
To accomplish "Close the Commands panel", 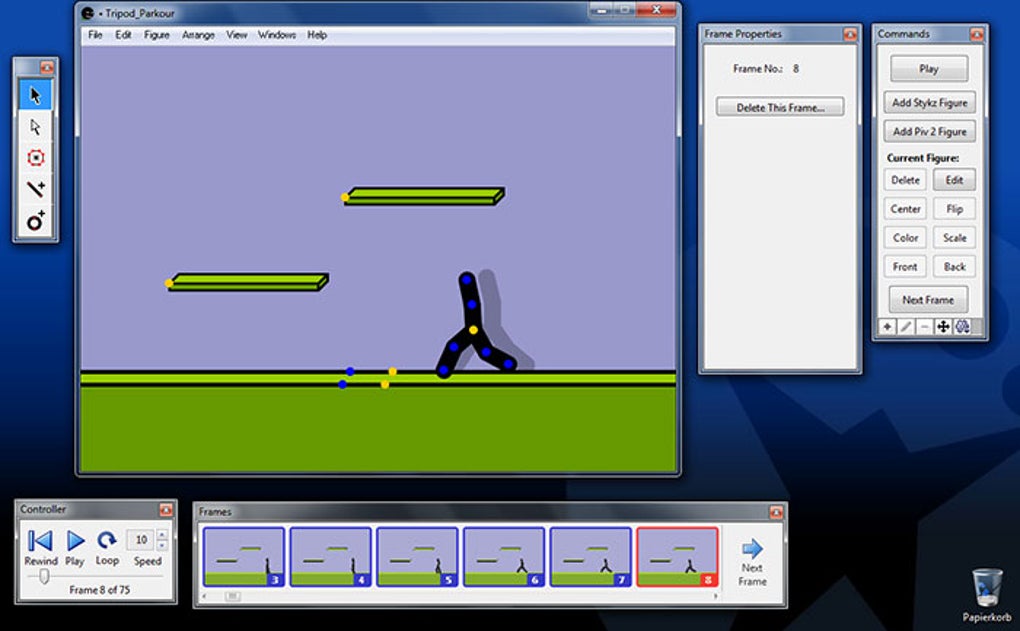I will click(976, 34).
